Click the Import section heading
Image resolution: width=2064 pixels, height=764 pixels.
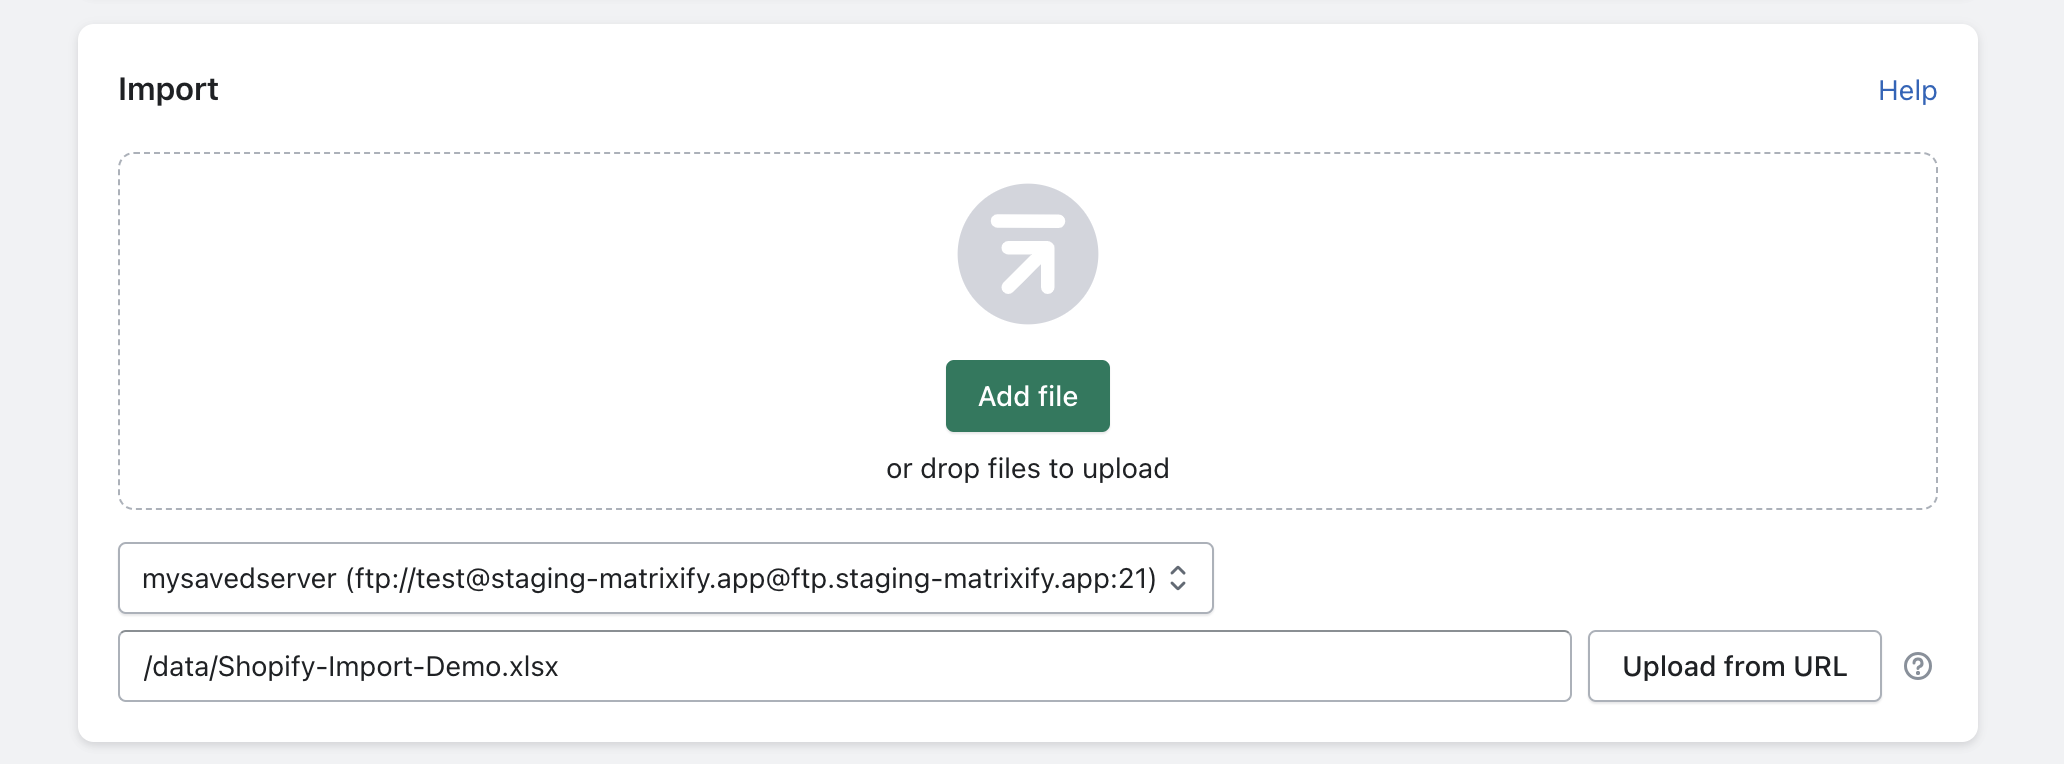168,90
